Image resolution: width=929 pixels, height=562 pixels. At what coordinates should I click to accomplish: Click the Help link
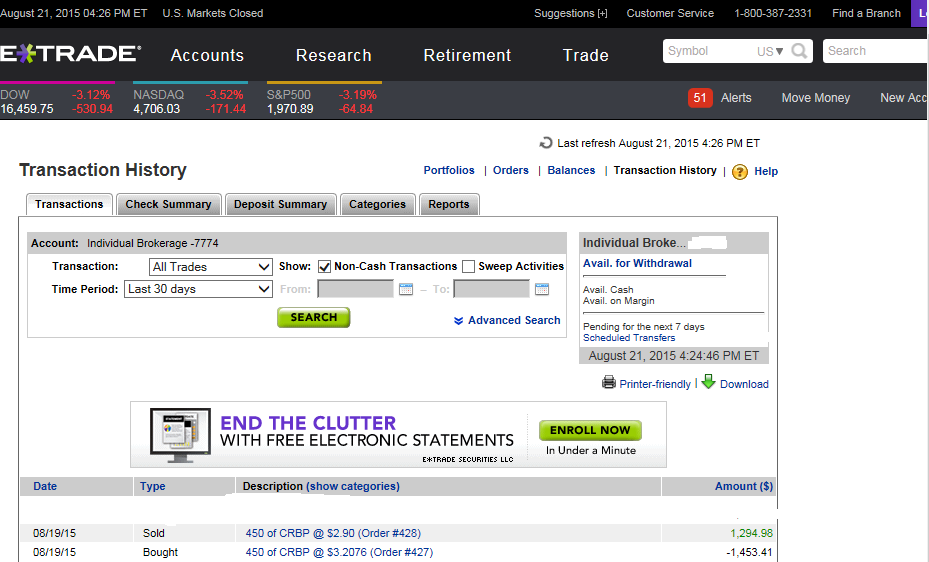click(766, 171)
